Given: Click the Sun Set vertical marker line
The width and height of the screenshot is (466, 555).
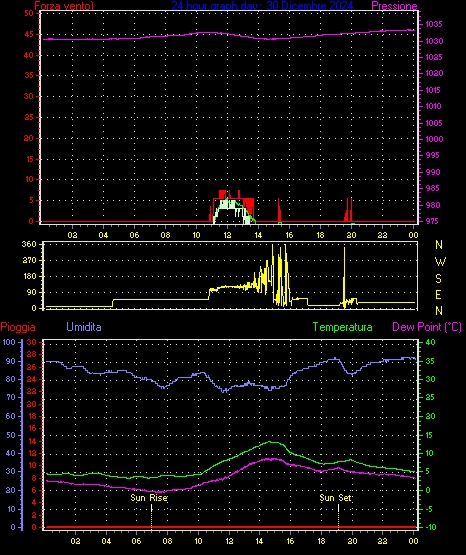Looking at the screenshot, I should tap(338, 516).
